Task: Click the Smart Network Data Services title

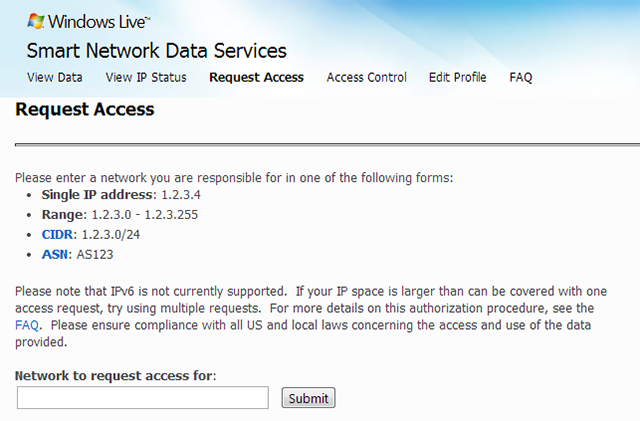Action: click(157, 51)
